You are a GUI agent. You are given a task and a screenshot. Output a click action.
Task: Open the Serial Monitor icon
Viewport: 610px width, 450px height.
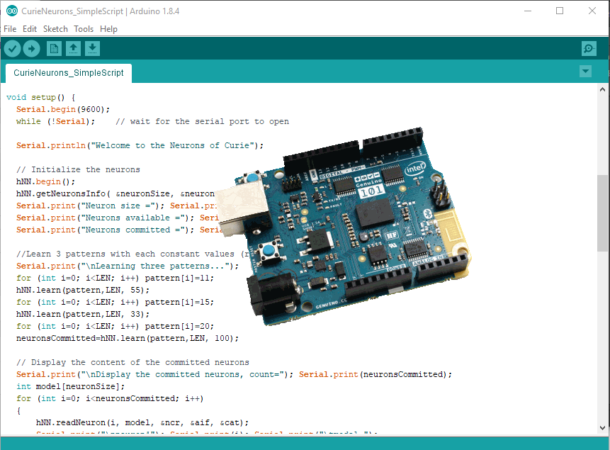[589, 49]
